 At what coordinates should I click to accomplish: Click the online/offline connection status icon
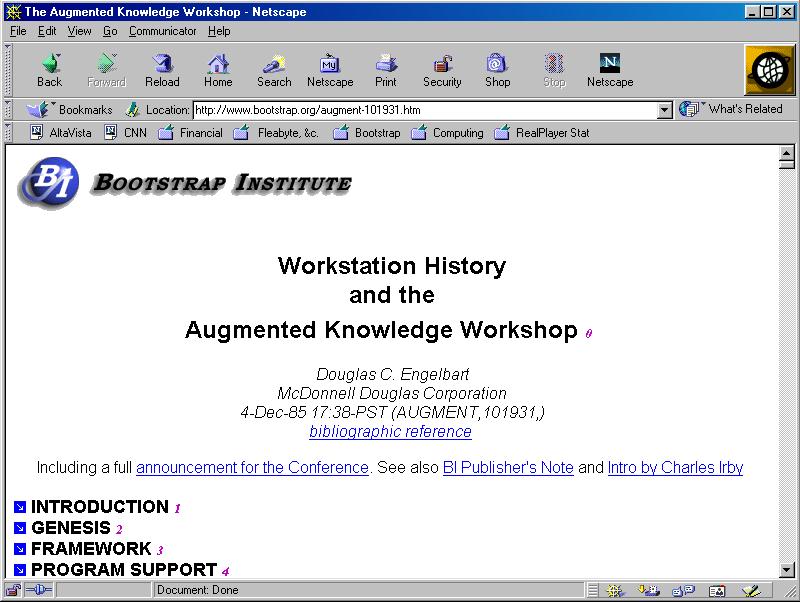point(39,590)
